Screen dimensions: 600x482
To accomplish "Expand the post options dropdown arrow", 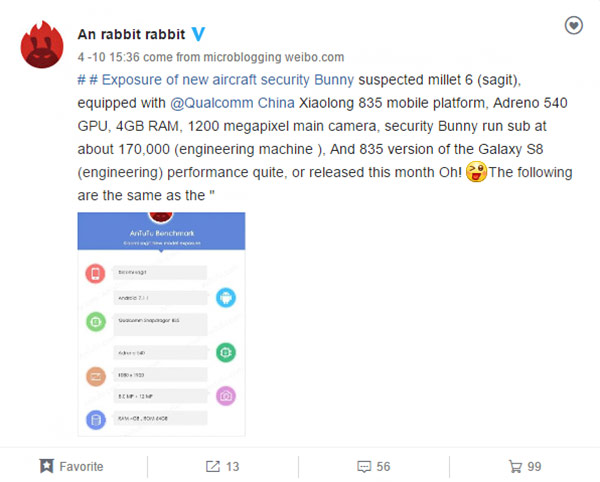I will [x=573, y=27].
